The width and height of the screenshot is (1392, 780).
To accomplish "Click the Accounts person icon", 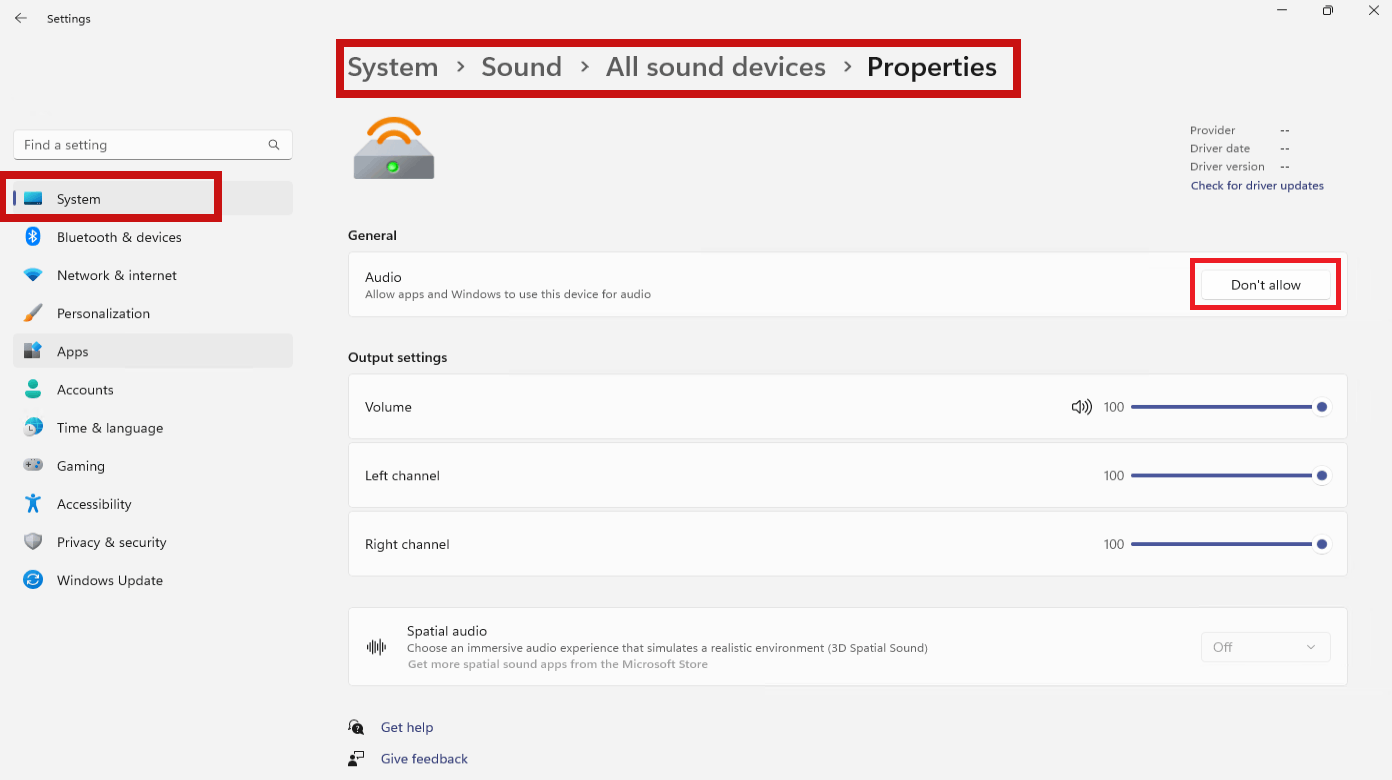I will 33,389.
